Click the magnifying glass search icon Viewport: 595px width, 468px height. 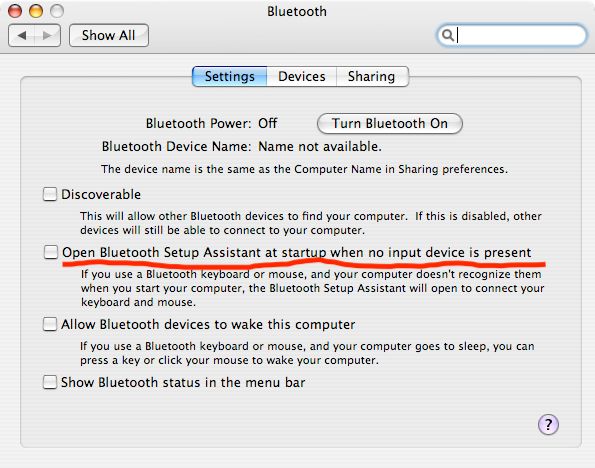pos(448,35)
